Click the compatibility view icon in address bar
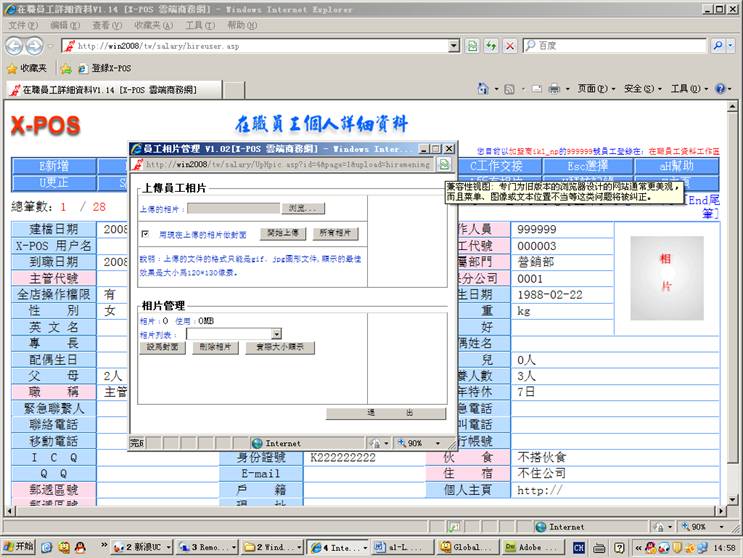 473,46
